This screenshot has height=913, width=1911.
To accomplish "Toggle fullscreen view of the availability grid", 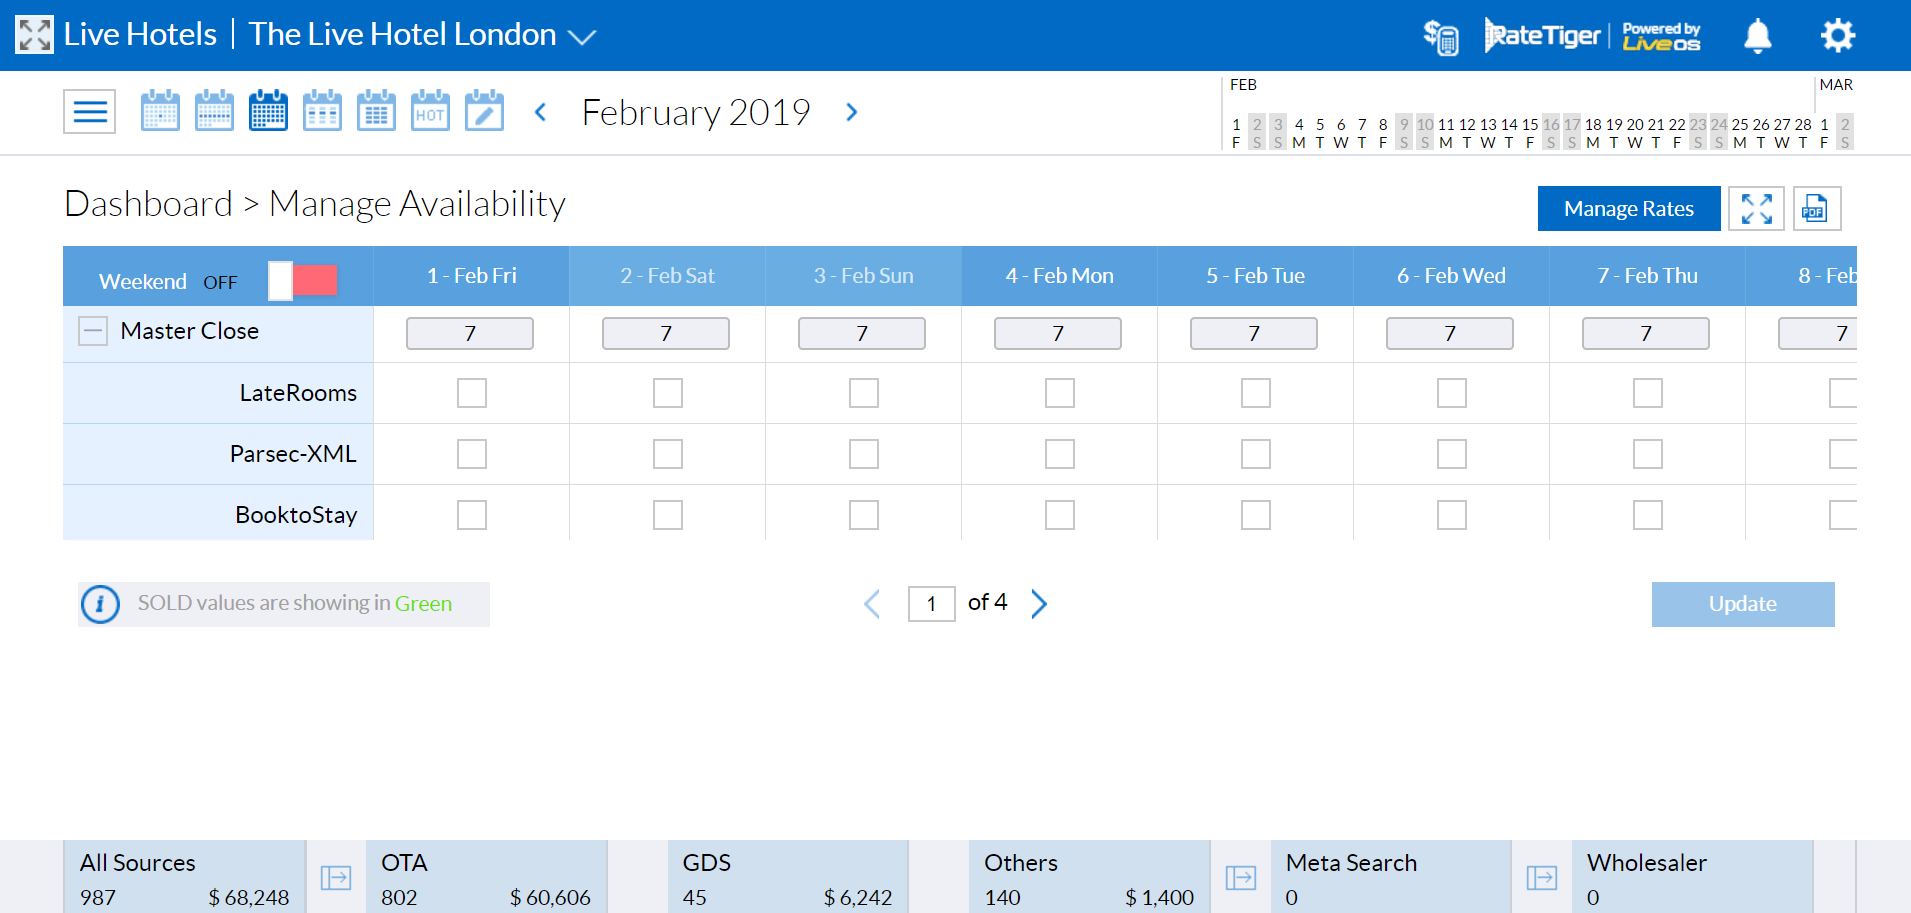I will click(x=1756, y=208).
